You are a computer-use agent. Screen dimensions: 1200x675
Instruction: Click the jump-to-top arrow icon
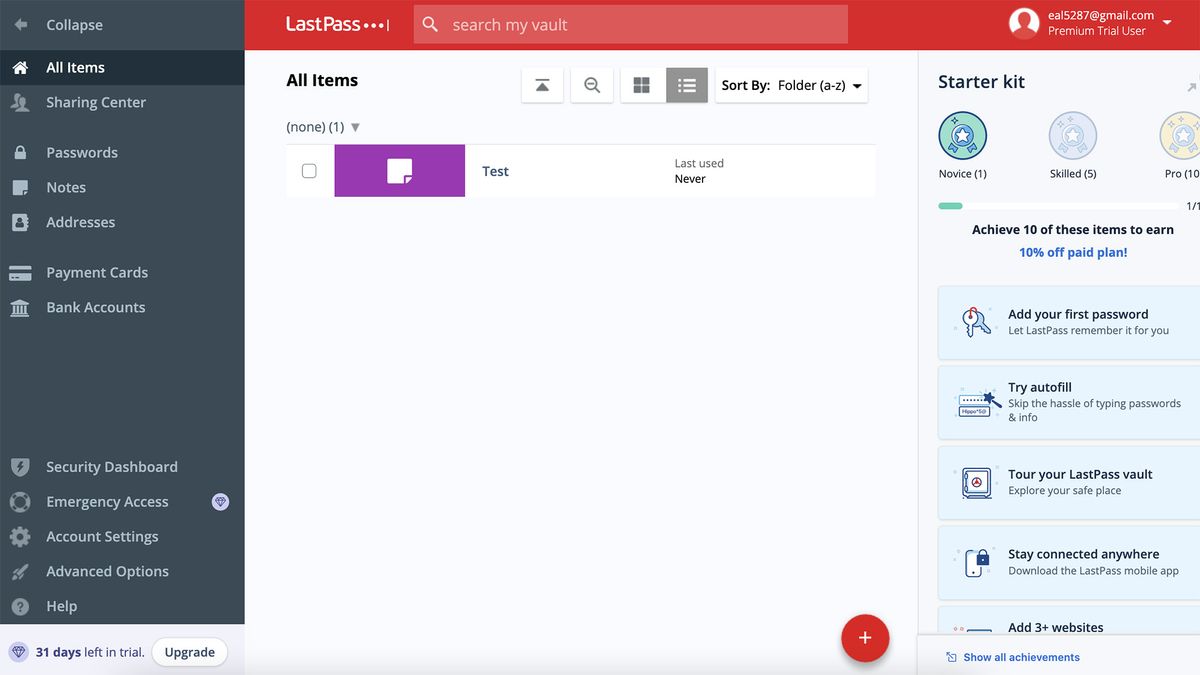tap(542, 85)
